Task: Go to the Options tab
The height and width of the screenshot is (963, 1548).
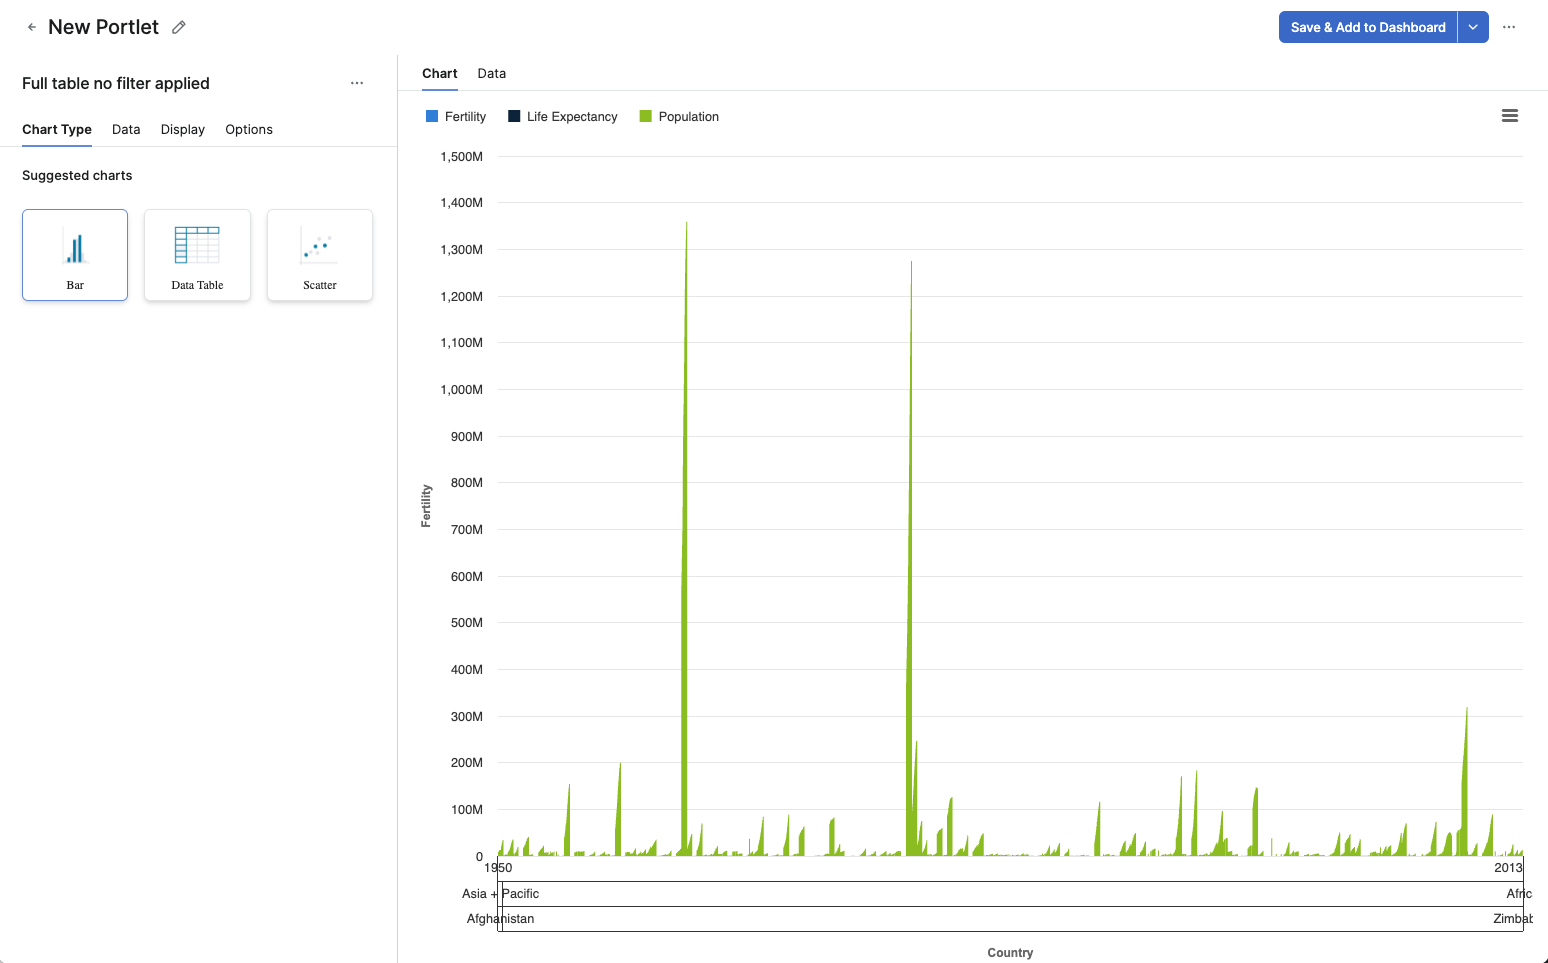Action: coord(249,130)
